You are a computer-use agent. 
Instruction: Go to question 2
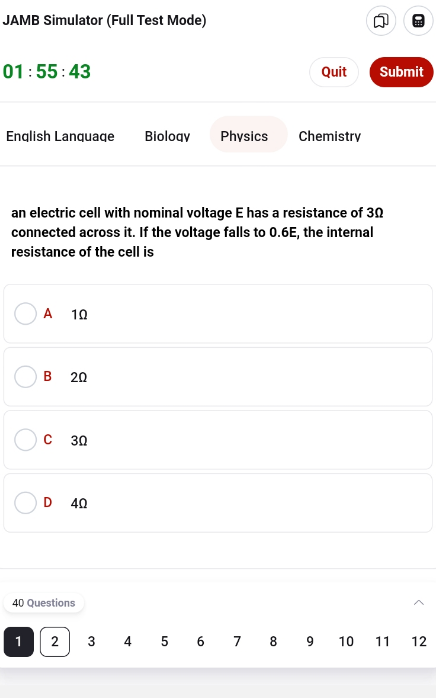click(x=55, y=641)
